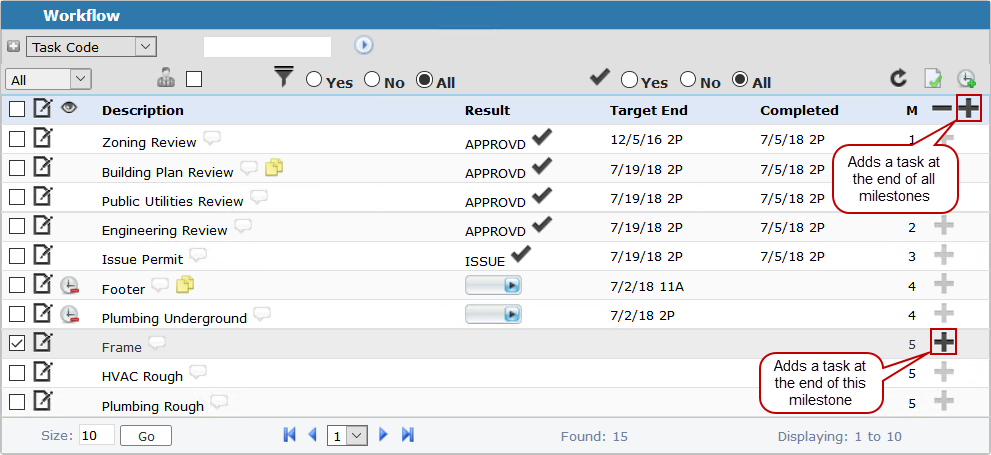The height and width of the screenshot is (455, 991).
Task: Click clock icon on Plumbing Underground row
Action: click(69, 314)
